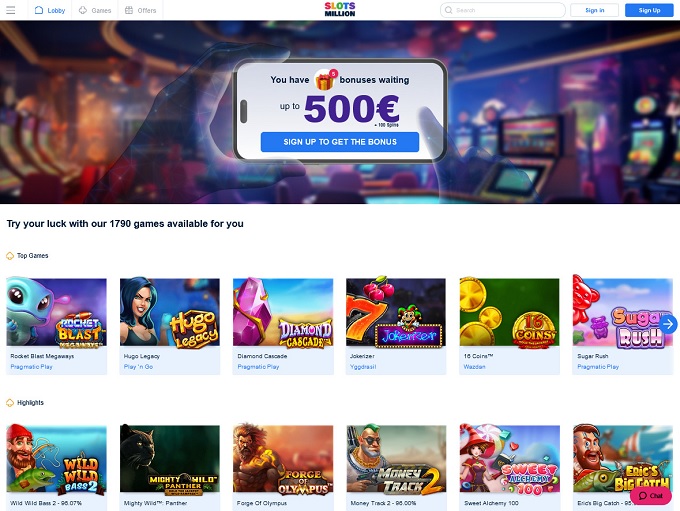This screenshot has height=511, width=680.
Task: Focus the Search input field
Action: (x=503, y=10)
